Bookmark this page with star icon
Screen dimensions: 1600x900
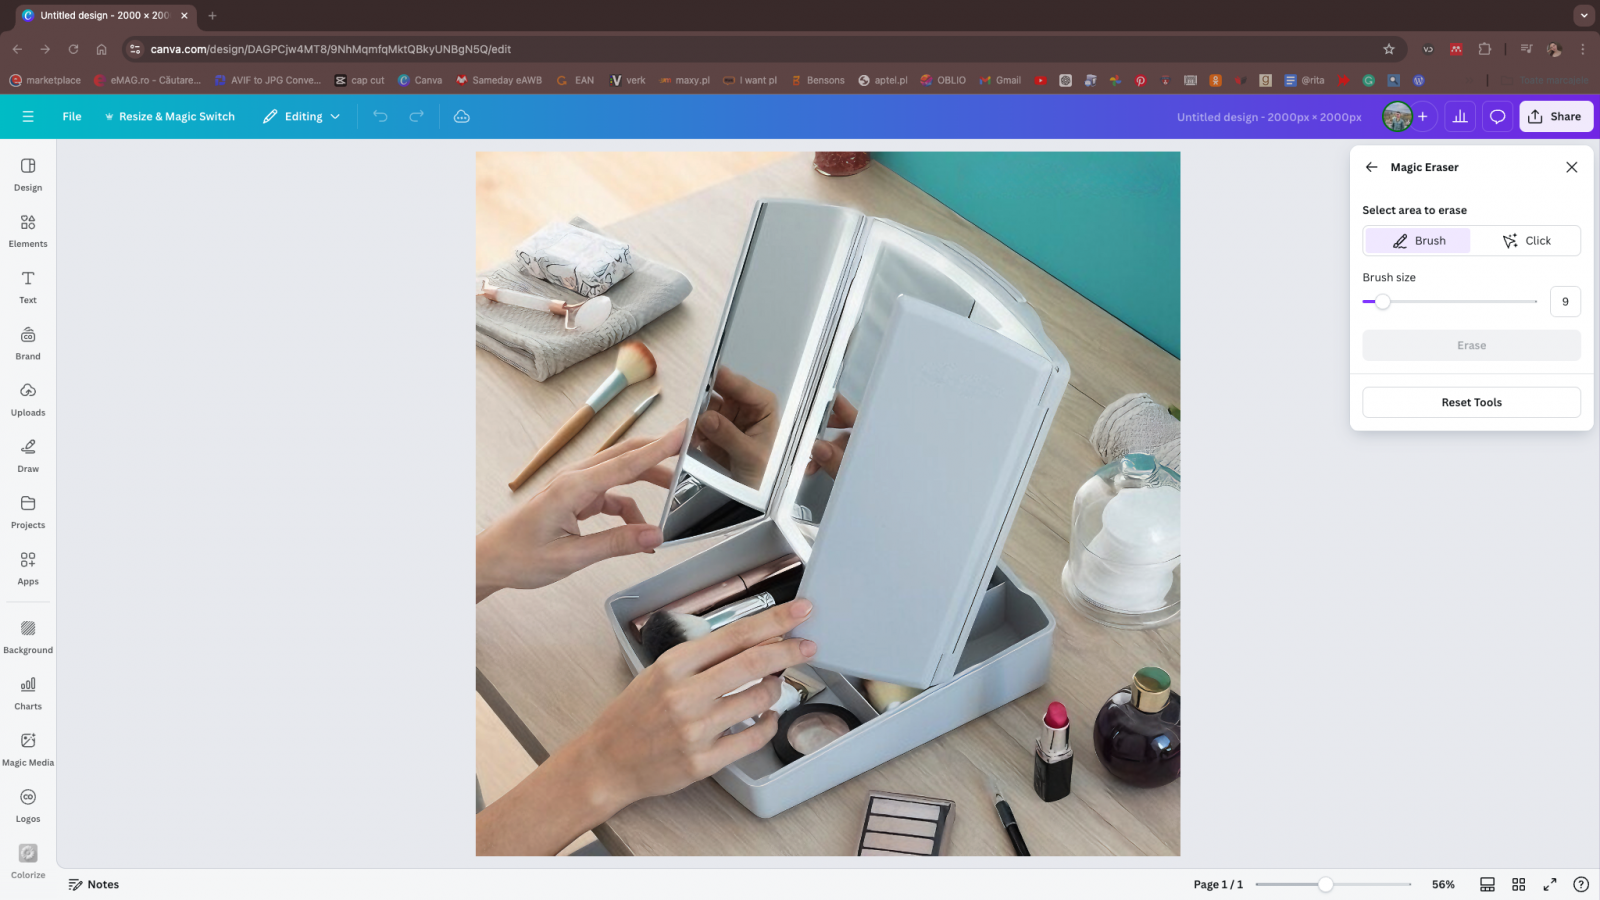pos(1388,49)
